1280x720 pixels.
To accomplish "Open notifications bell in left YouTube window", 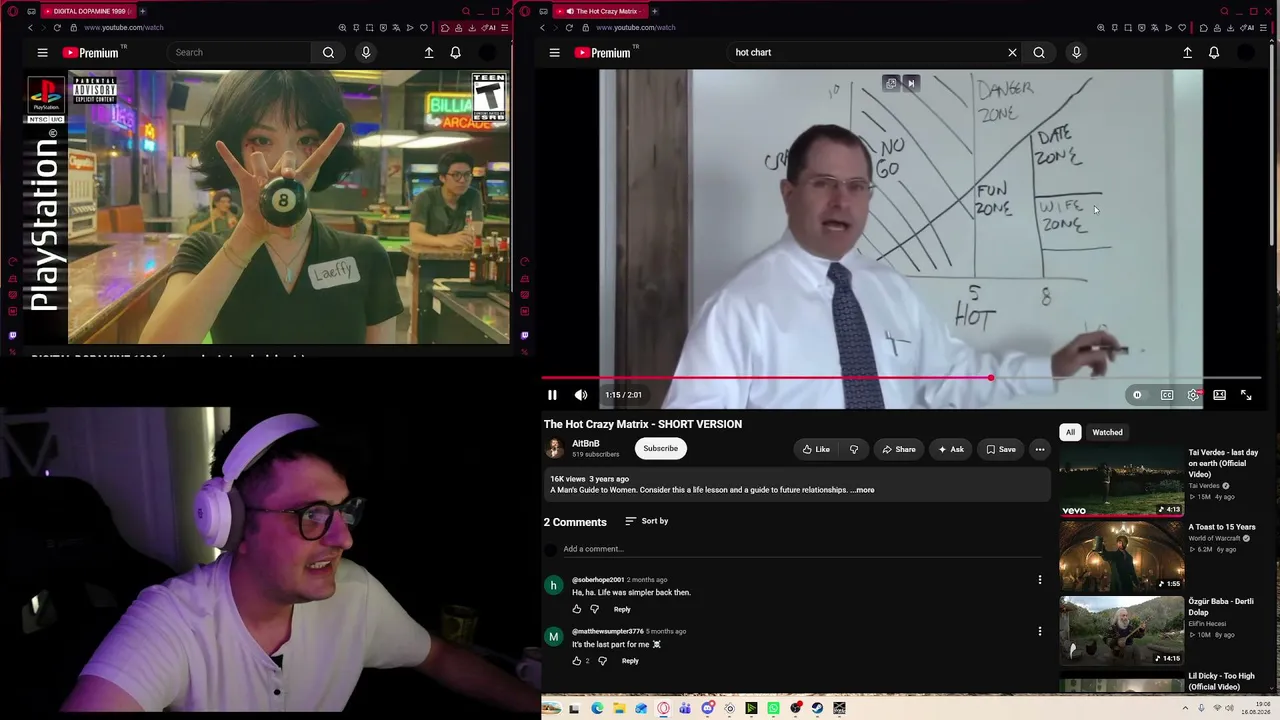I will 455,52.
